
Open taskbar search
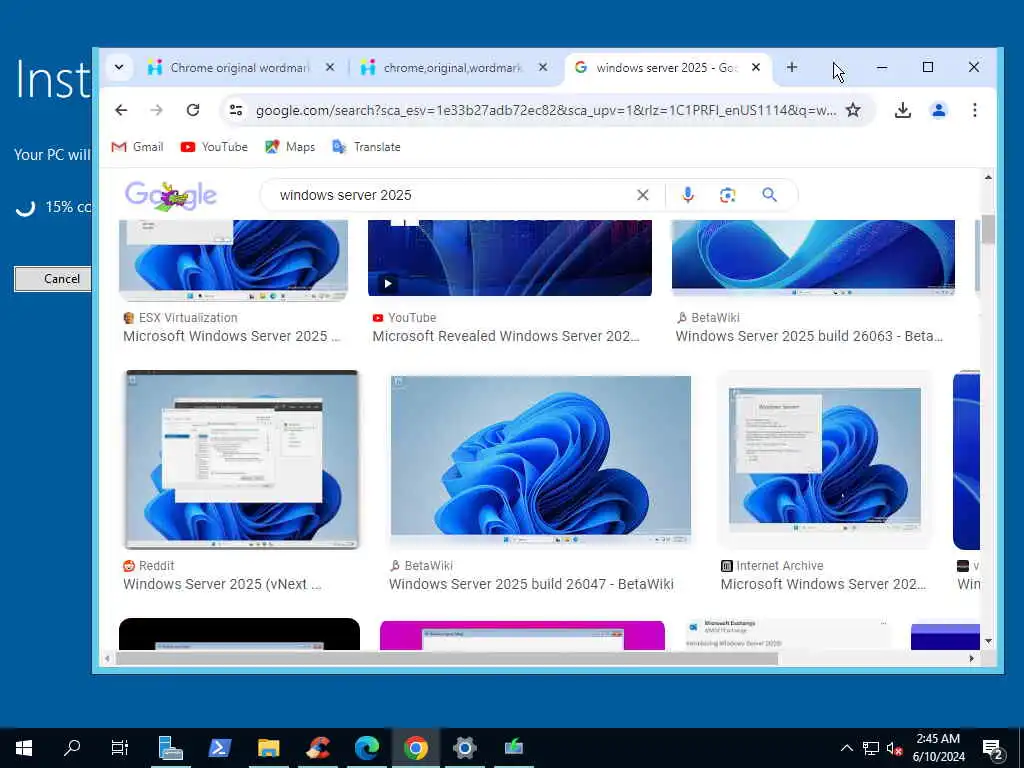(x=72, y=747)
